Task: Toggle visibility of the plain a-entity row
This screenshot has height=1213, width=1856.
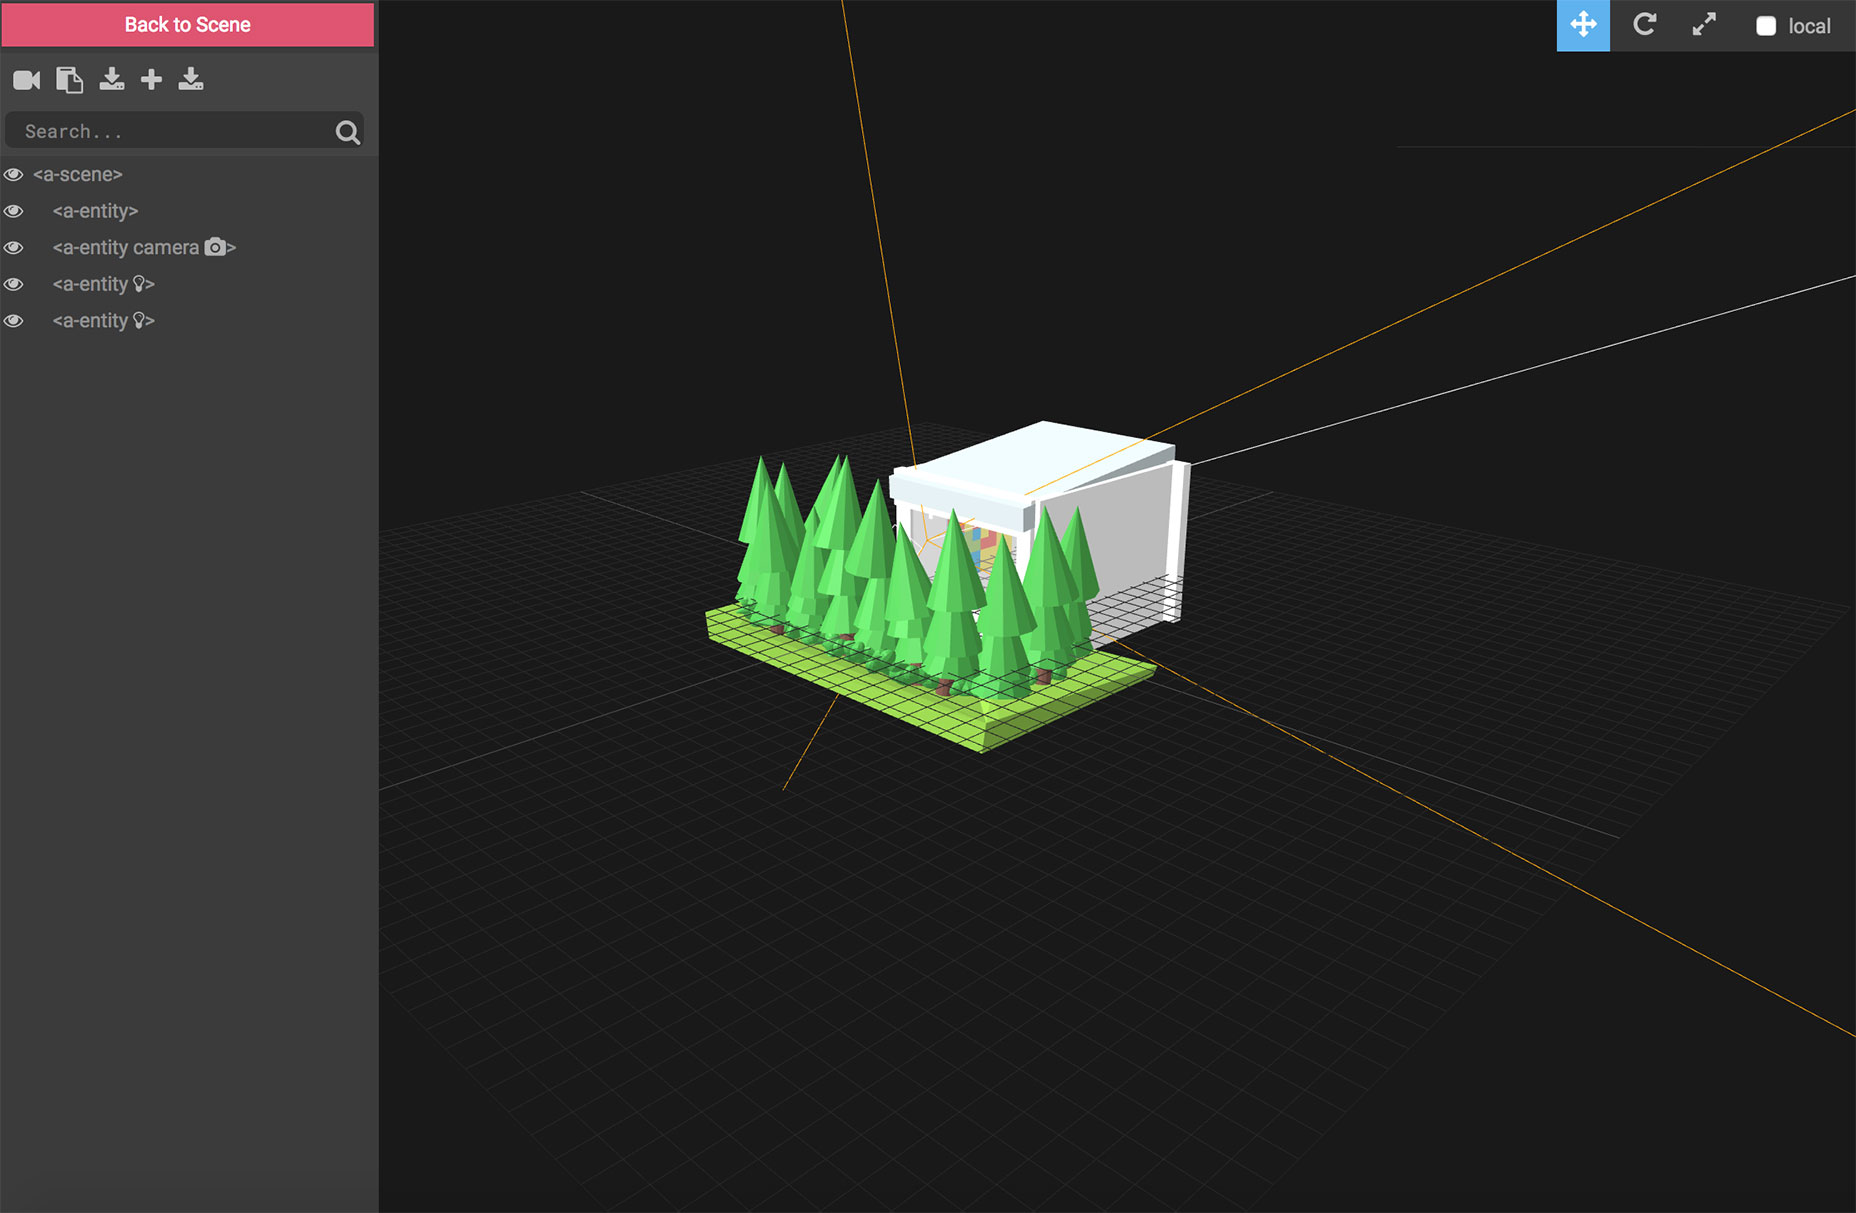Action: coord(14,211)
